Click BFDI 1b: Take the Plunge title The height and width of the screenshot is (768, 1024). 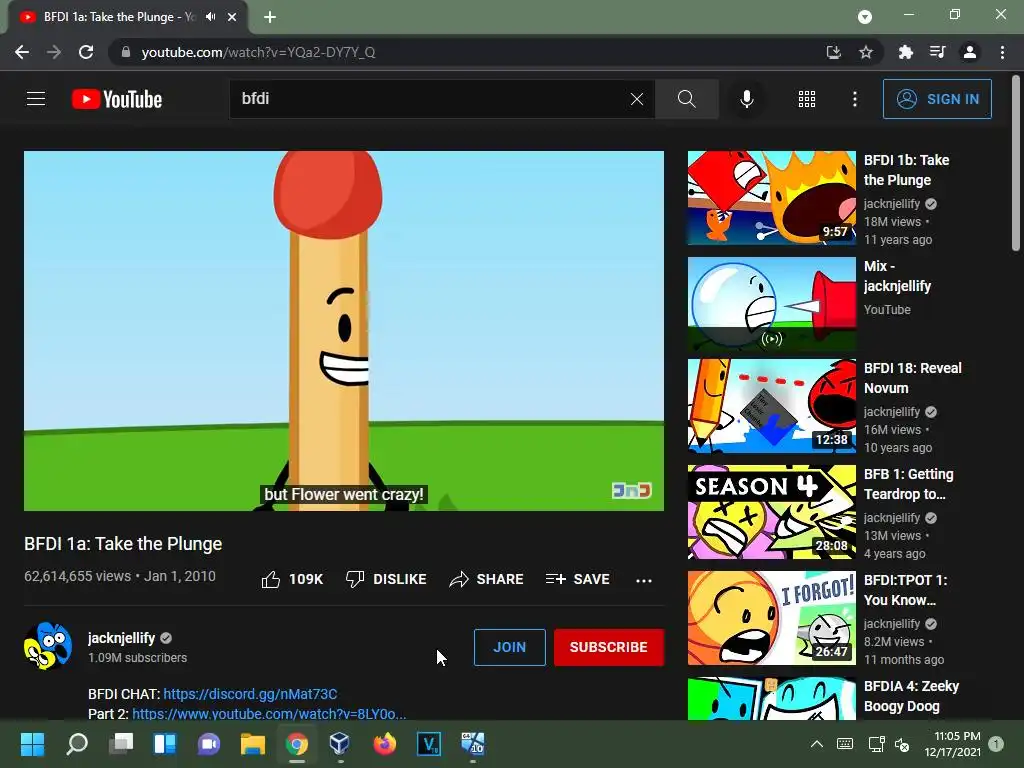point(906,170)
